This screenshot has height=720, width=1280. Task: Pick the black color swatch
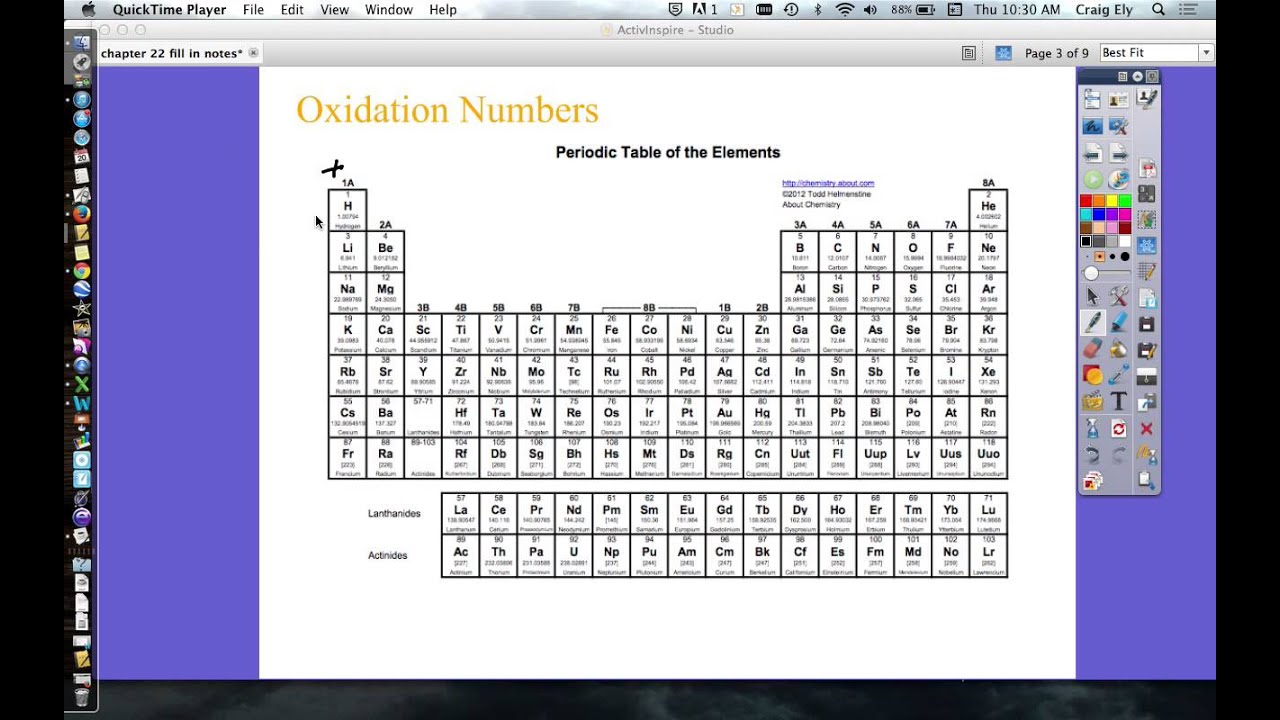point(1086,241)
